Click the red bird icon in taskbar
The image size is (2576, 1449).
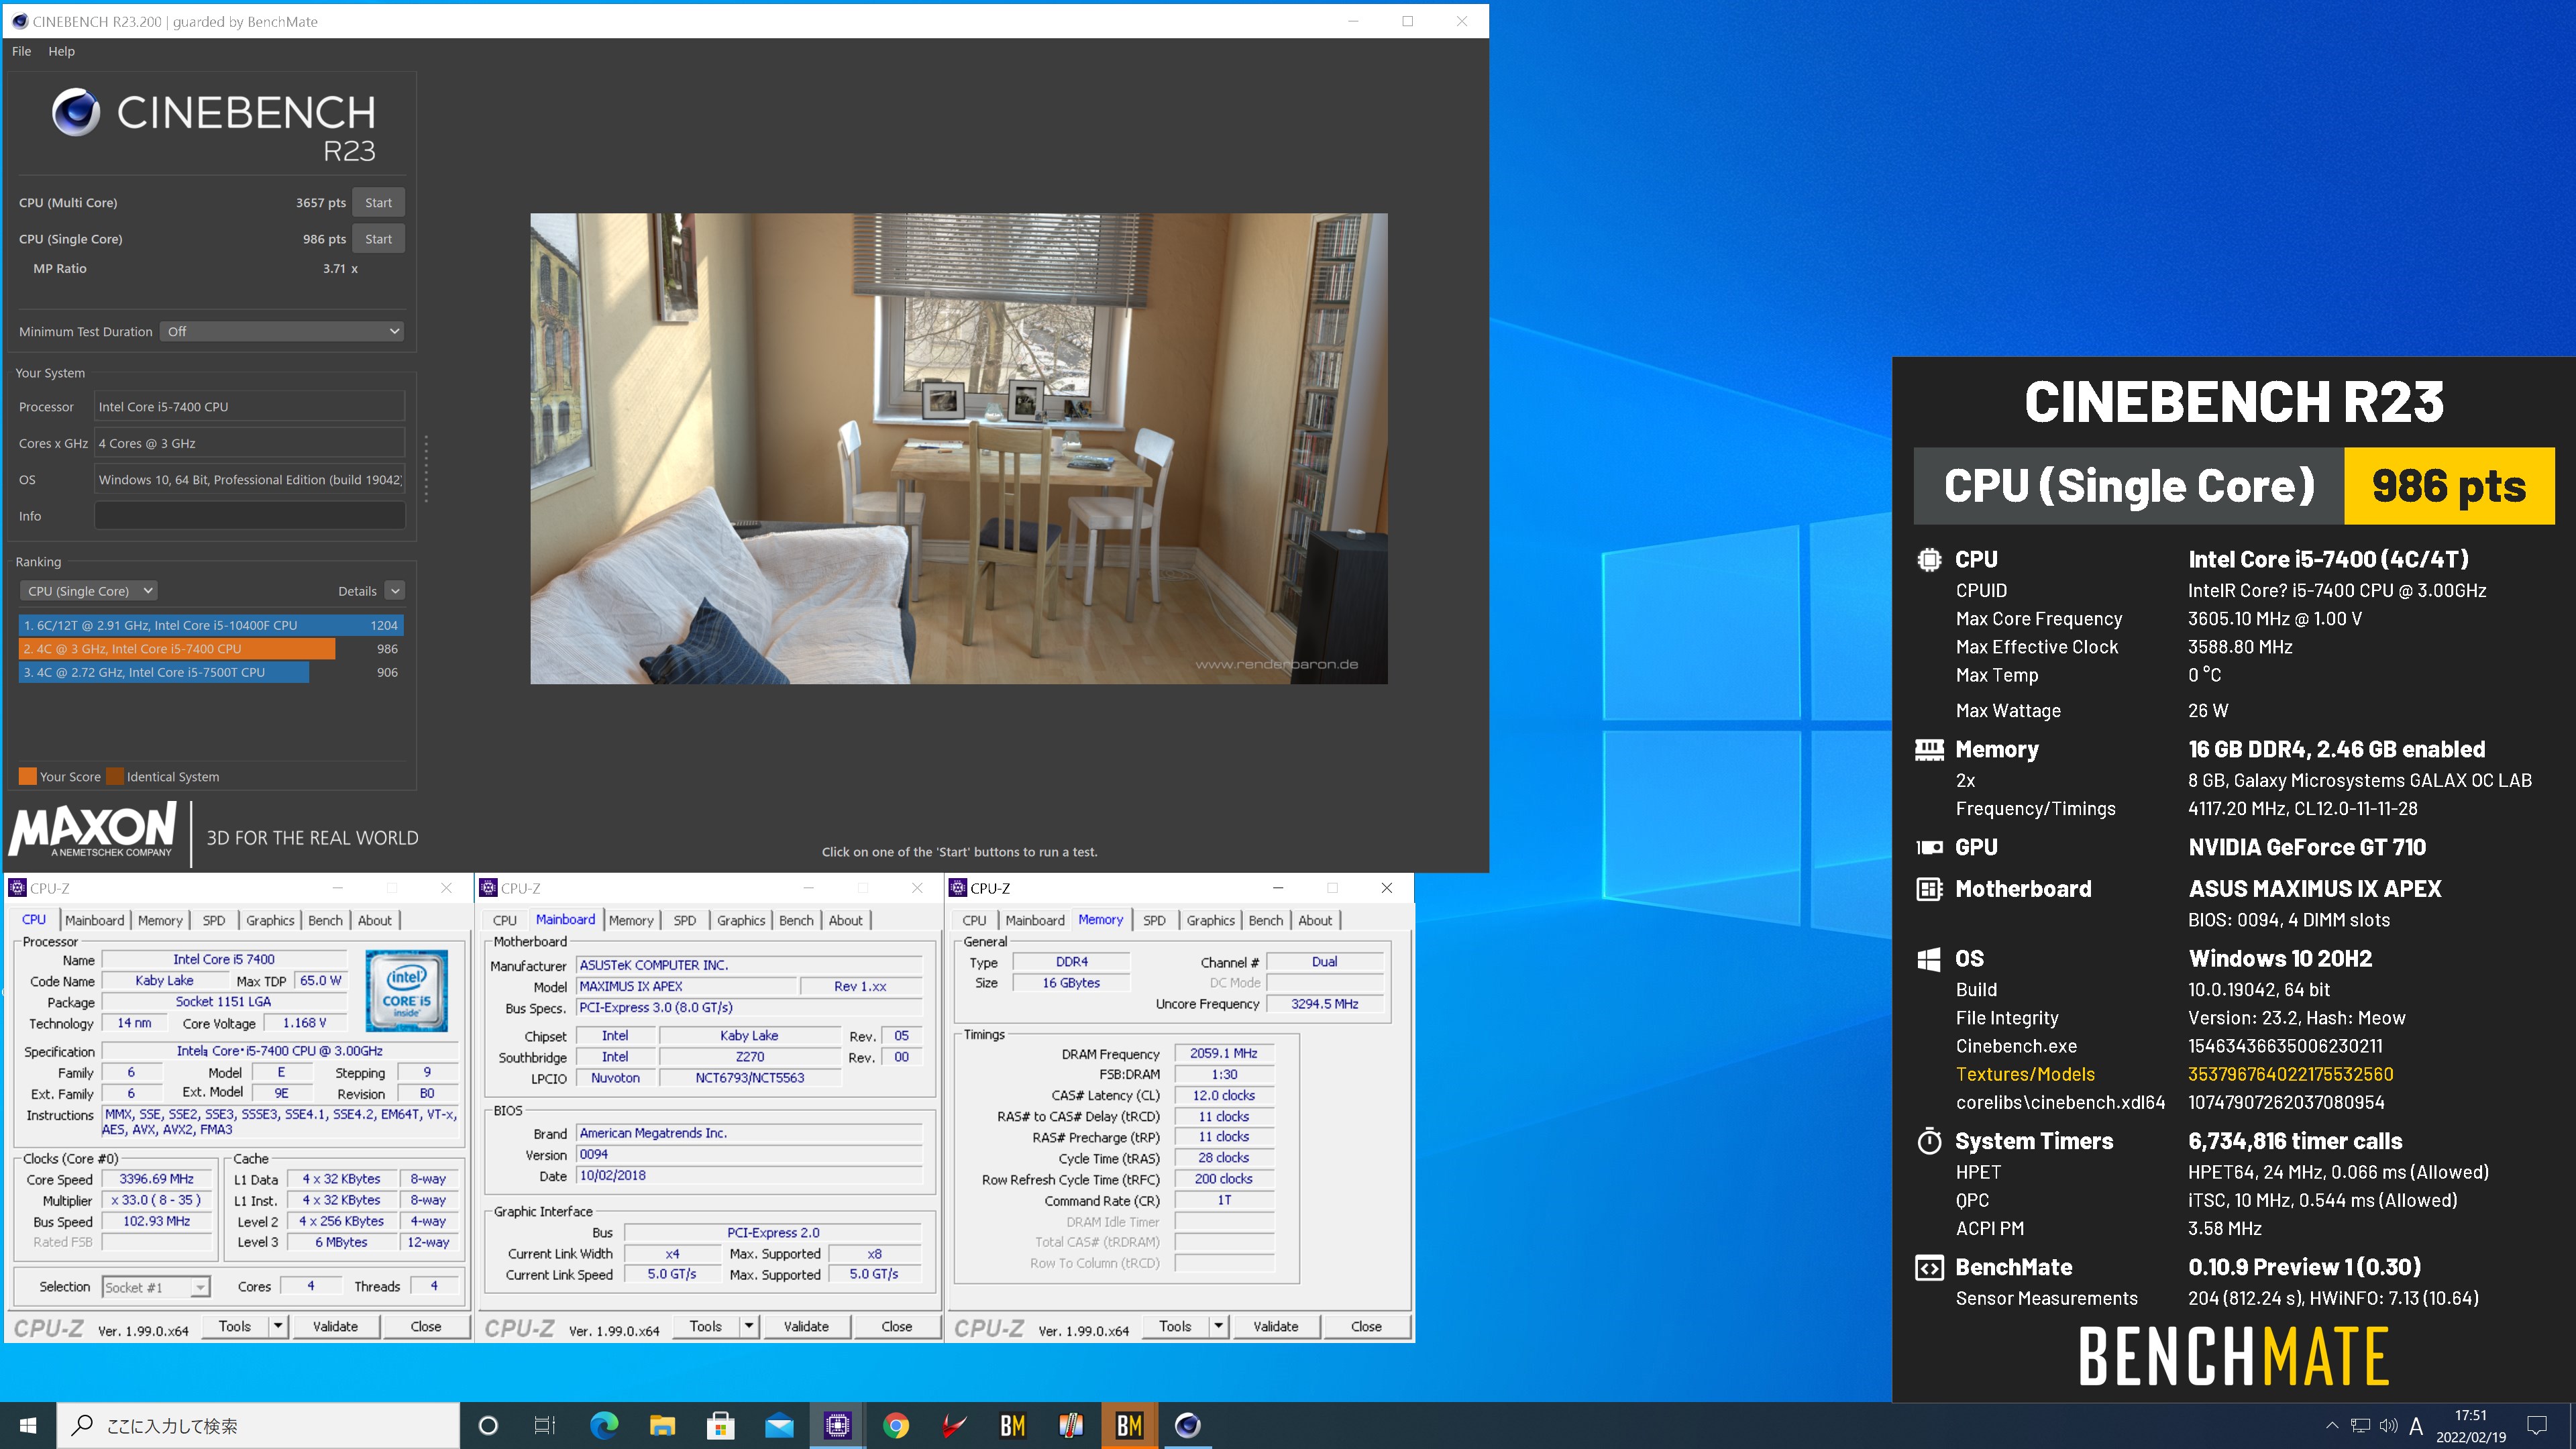click(x=954, y=1425)
